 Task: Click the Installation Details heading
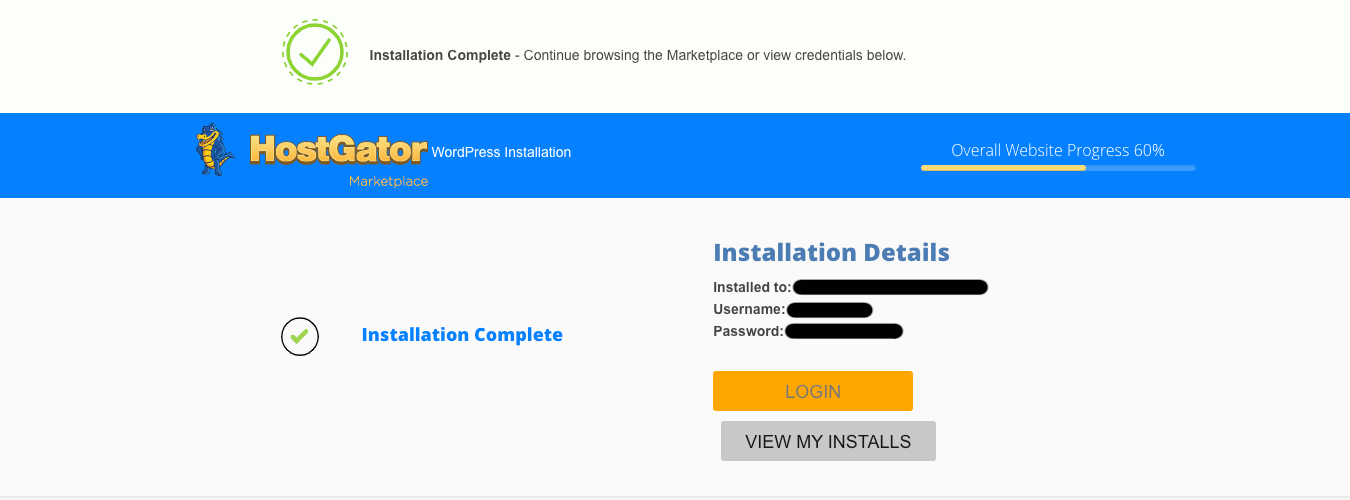(831, 252)
